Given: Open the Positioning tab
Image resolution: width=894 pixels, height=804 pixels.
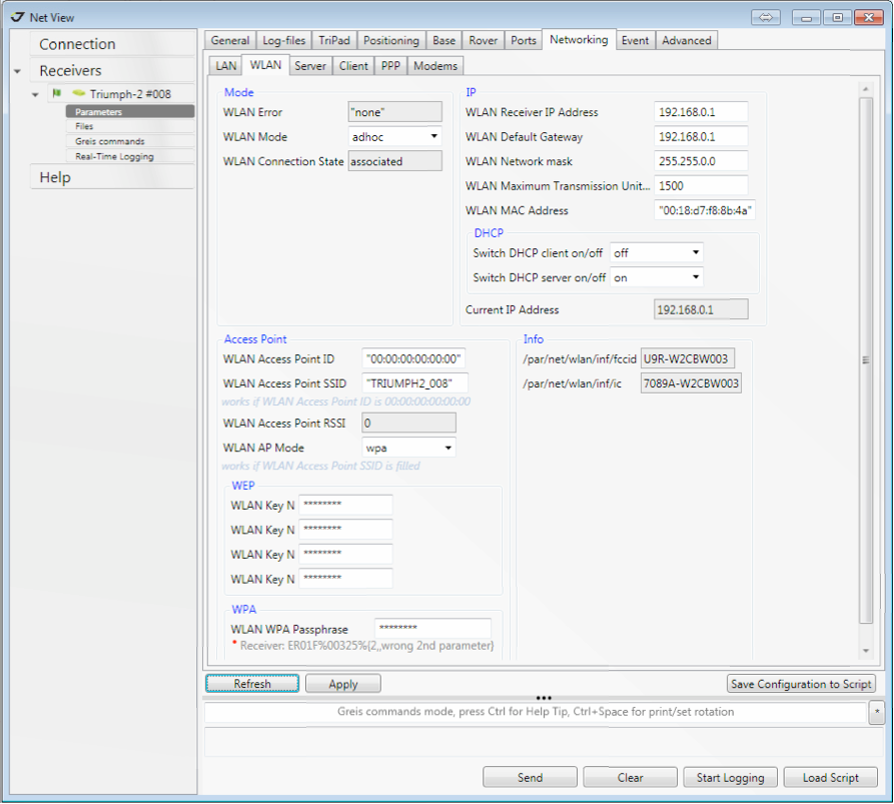Looking at the screenshot, I should (x=391, y=40).
